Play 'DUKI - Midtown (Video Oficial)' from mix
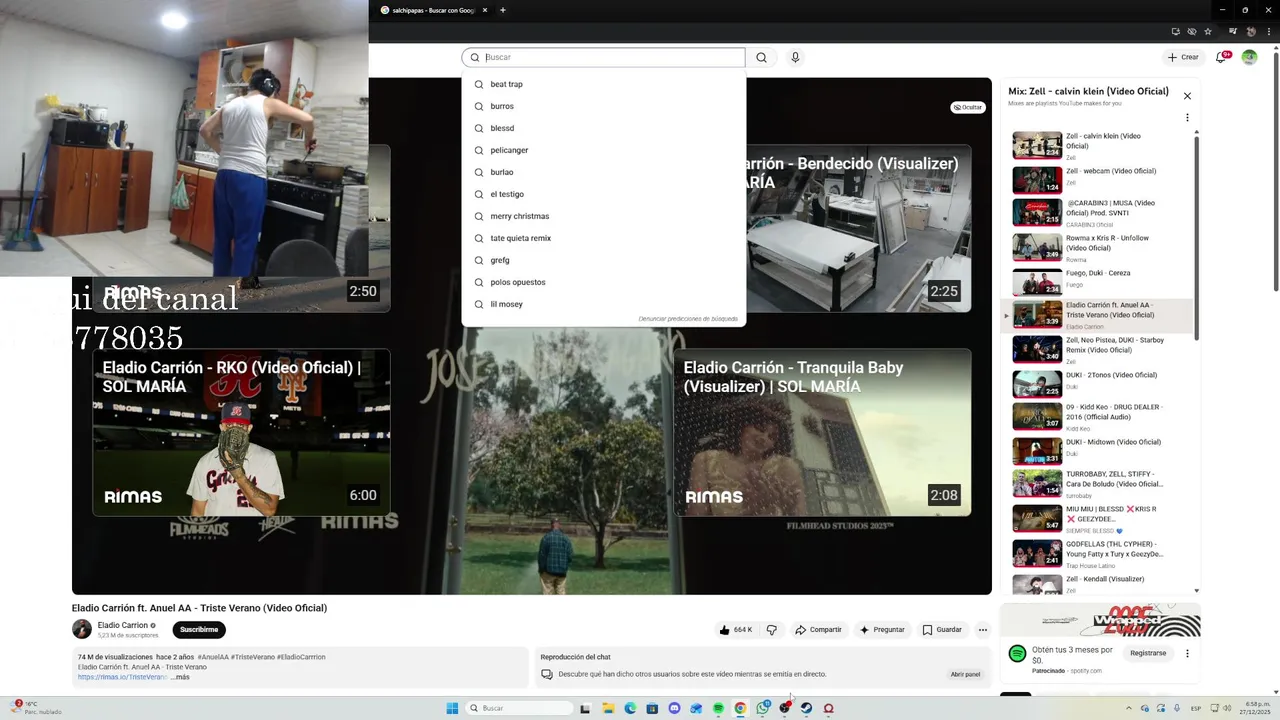This screenshot has width=1280, height=720. (x=1098, y=451)
